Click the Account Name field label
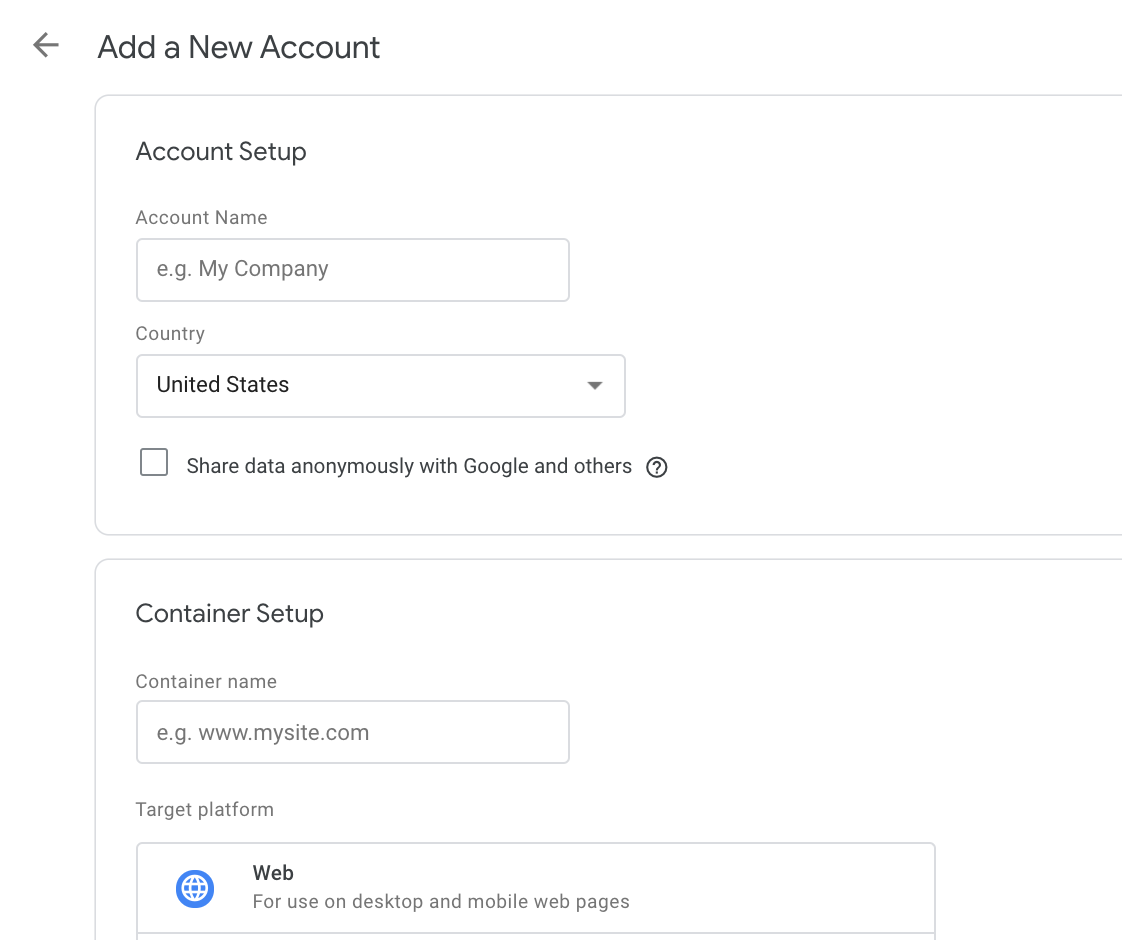The image size is (1122, 940). point(201,218)
